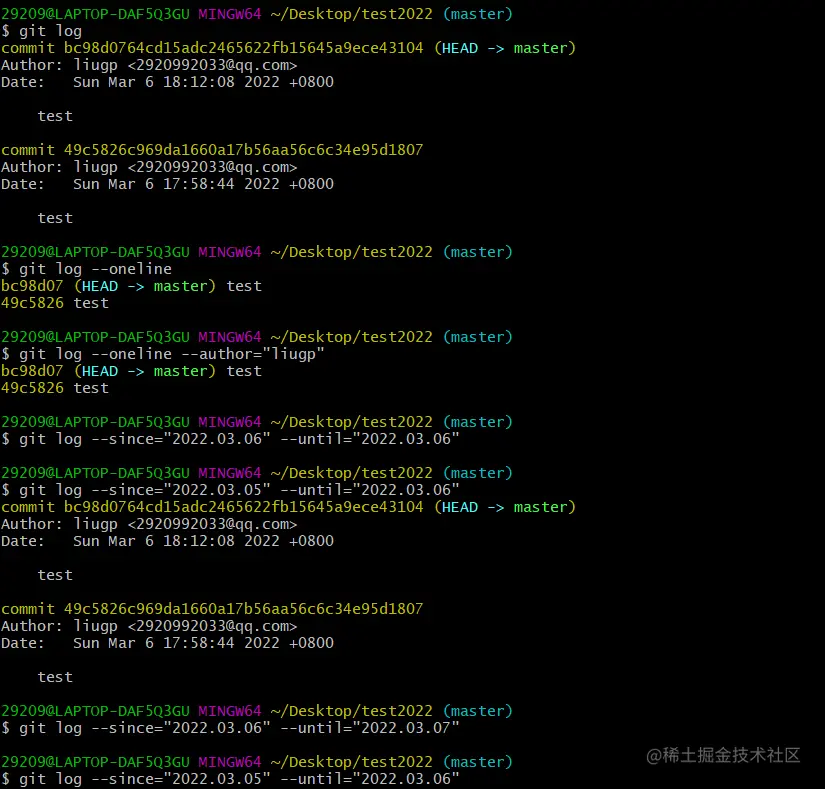Click Date 18:12:08 line in first "git log" output

click(167, 83)
